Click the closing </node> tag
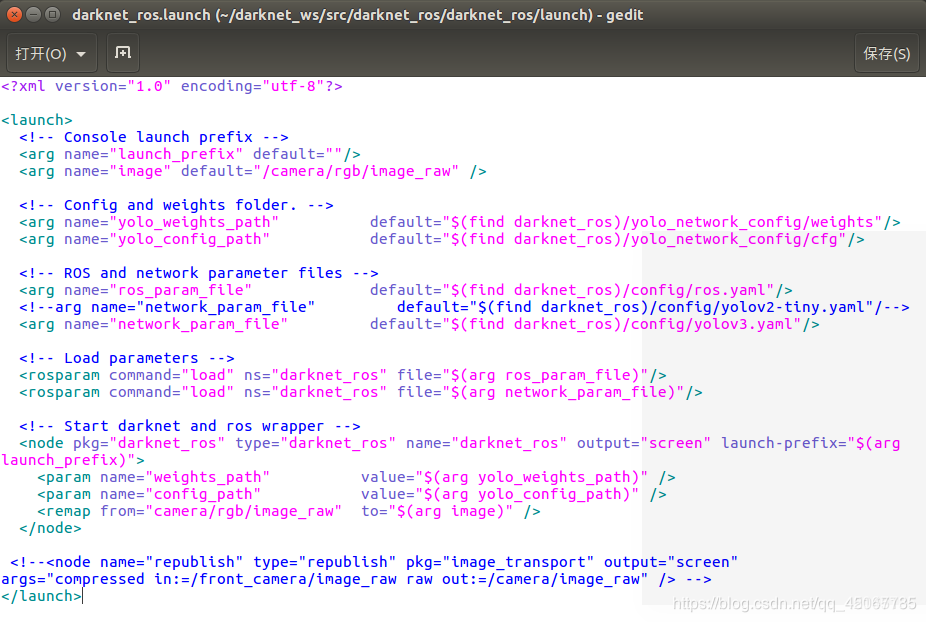Image resolution: width=926 pixels, height=622 pixels. point(50,529)
